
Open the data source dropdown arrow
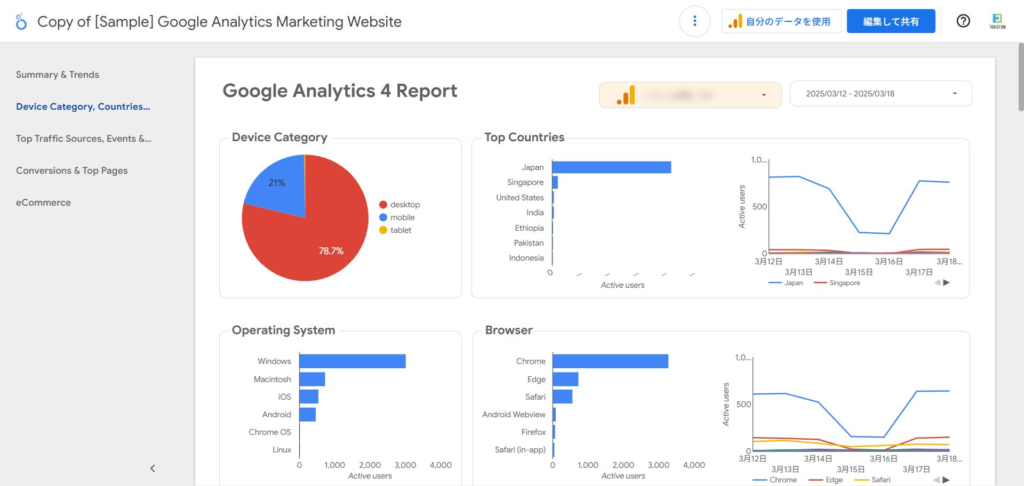764,95
